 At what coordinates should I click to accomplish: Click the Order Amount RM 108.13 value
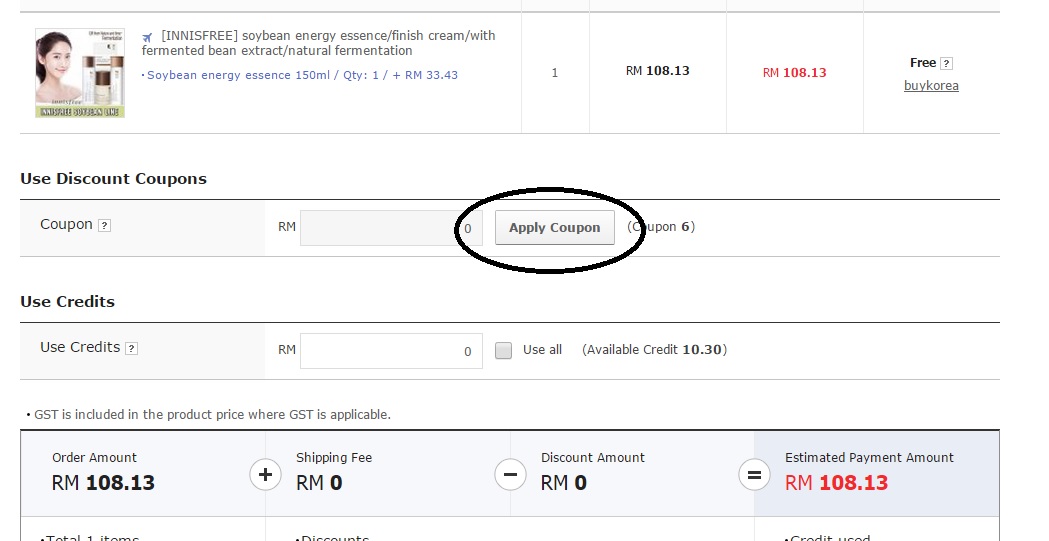pos(103,483)
